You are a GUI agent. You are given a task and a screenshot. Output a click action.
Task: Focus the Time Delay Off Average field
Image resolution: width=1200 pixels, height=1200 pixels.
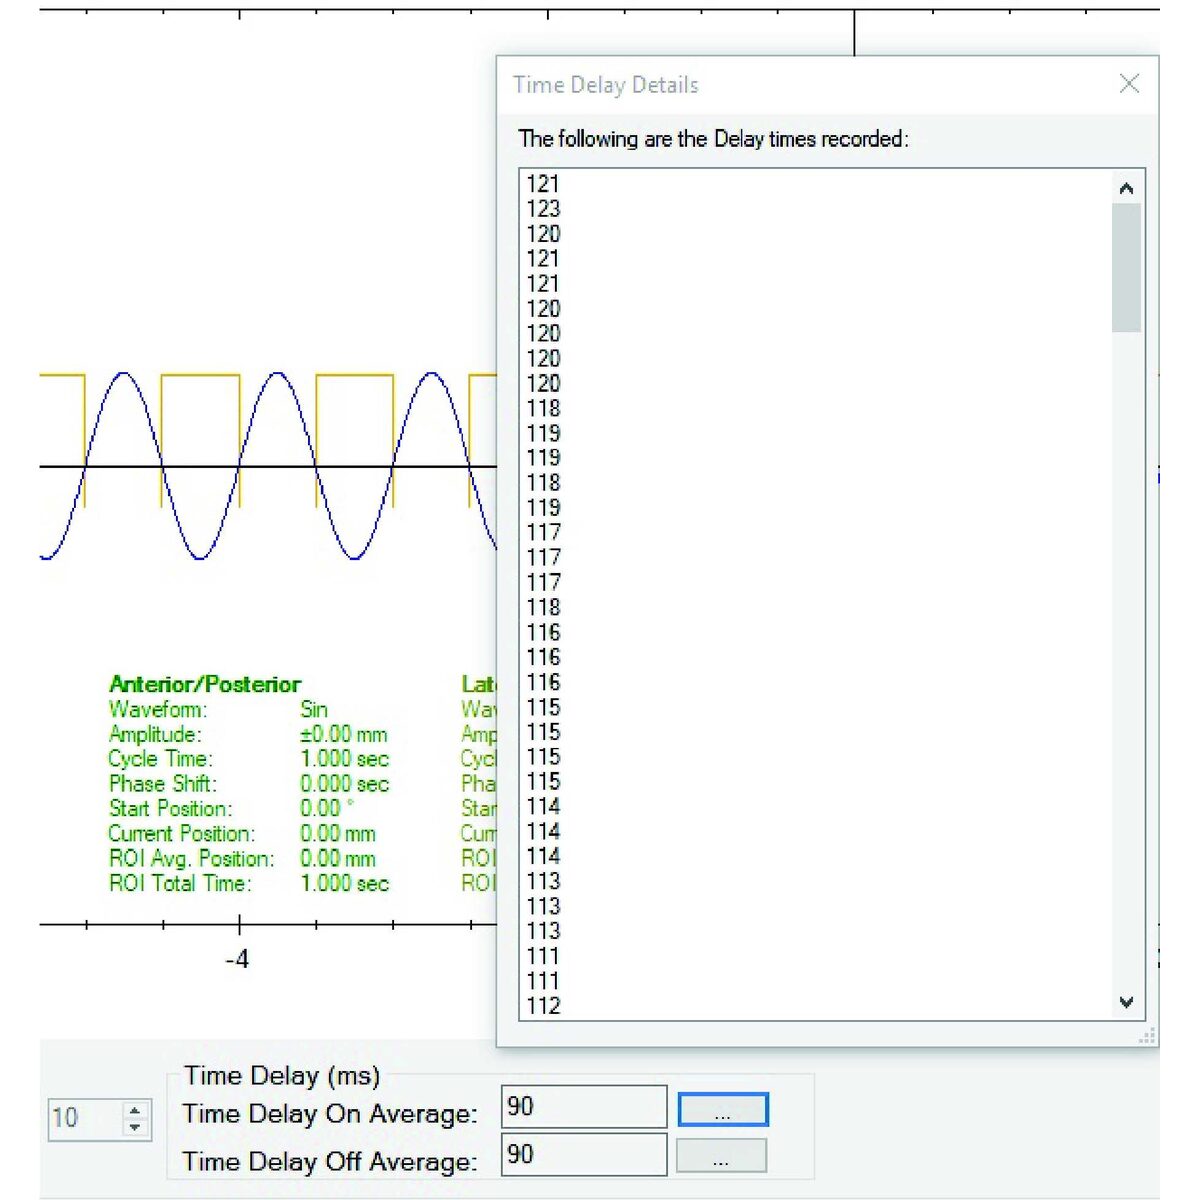tap(584, 1154)
